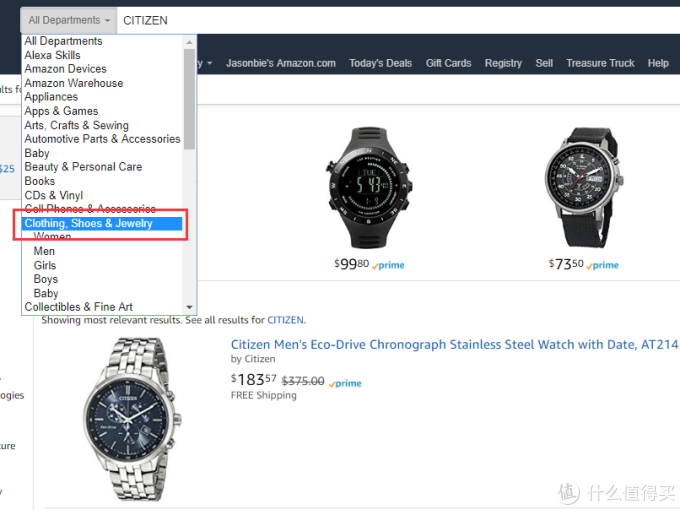Click the $73.50 price
Viewport: 680px width, 510px height.
point(566,264)
